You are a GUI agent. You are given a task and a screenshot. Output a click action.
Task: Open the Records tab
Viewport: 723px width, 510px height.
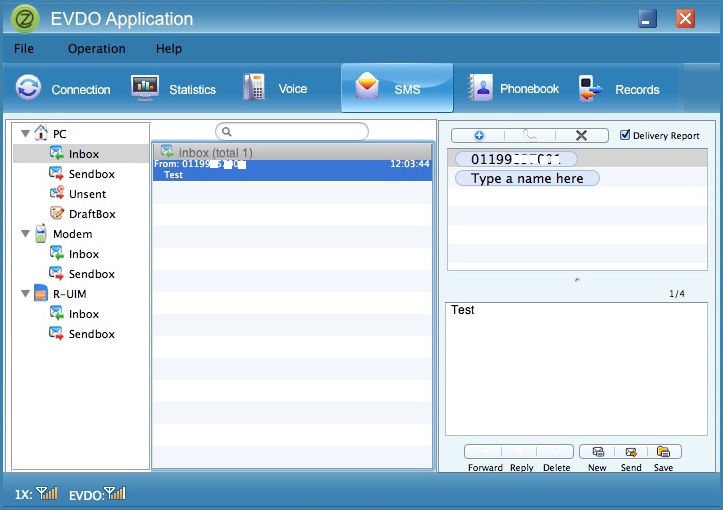619,88
